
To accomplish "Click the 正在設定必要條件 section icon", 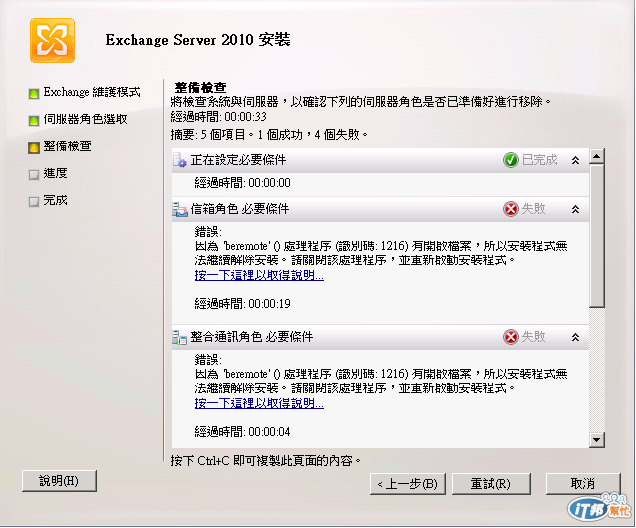I will tap(180, 160).
